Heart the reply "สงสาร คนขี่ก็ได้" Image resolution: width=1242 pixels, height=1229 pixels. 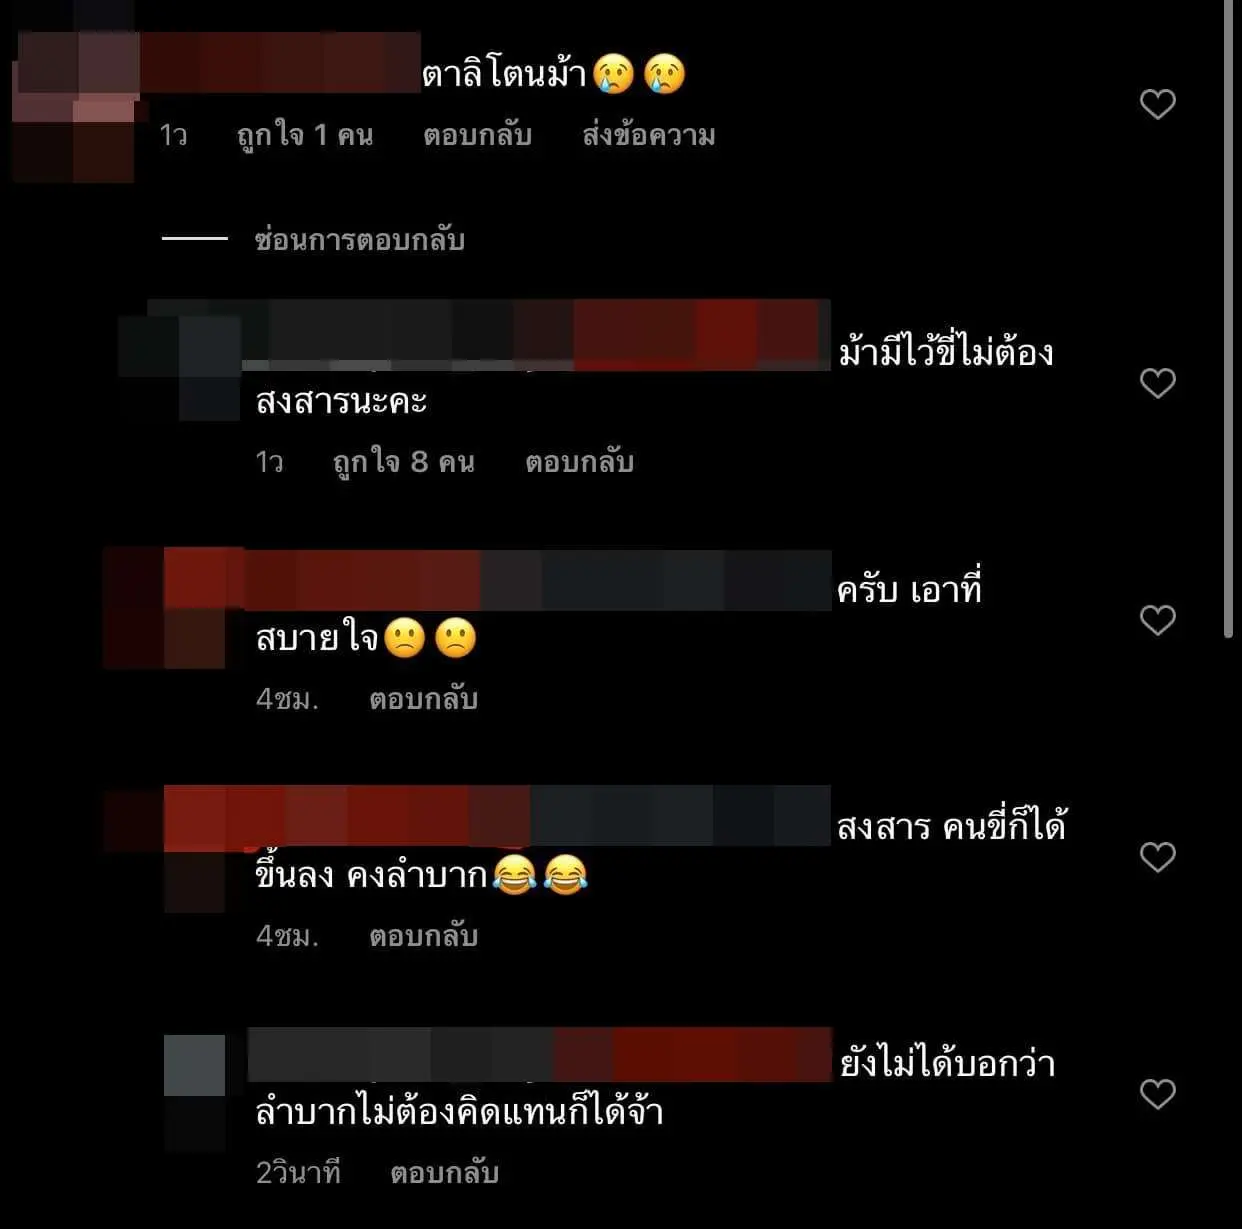tap(1157, 857)
